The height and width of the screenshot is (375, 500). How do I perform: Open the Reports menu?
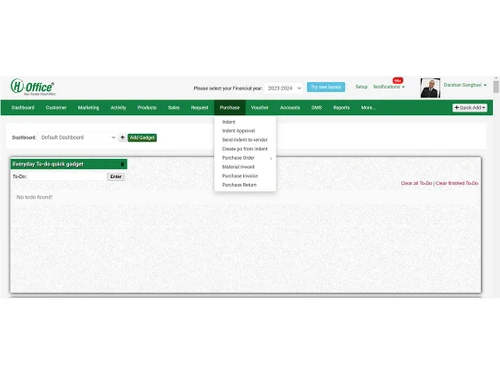[x=341, y=108]
